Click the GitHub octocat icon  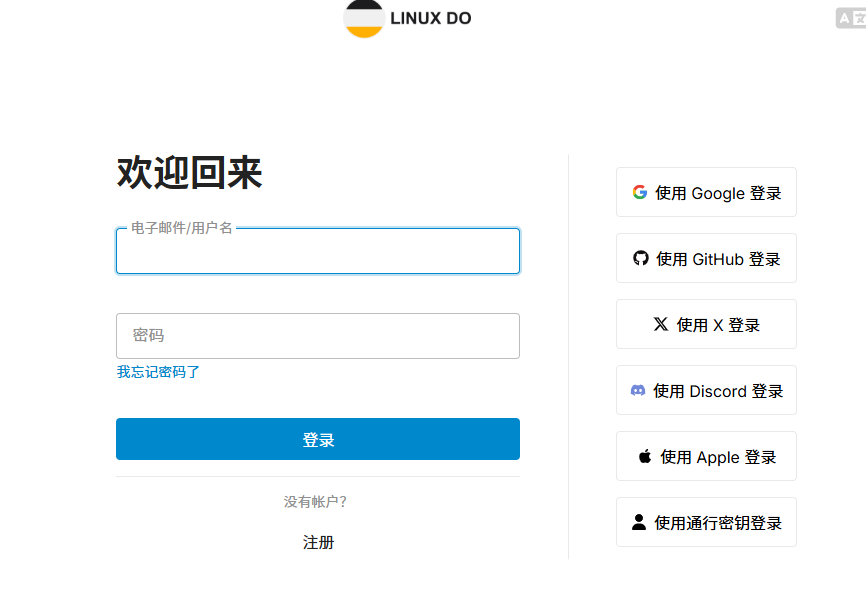[x=641, y=258]
